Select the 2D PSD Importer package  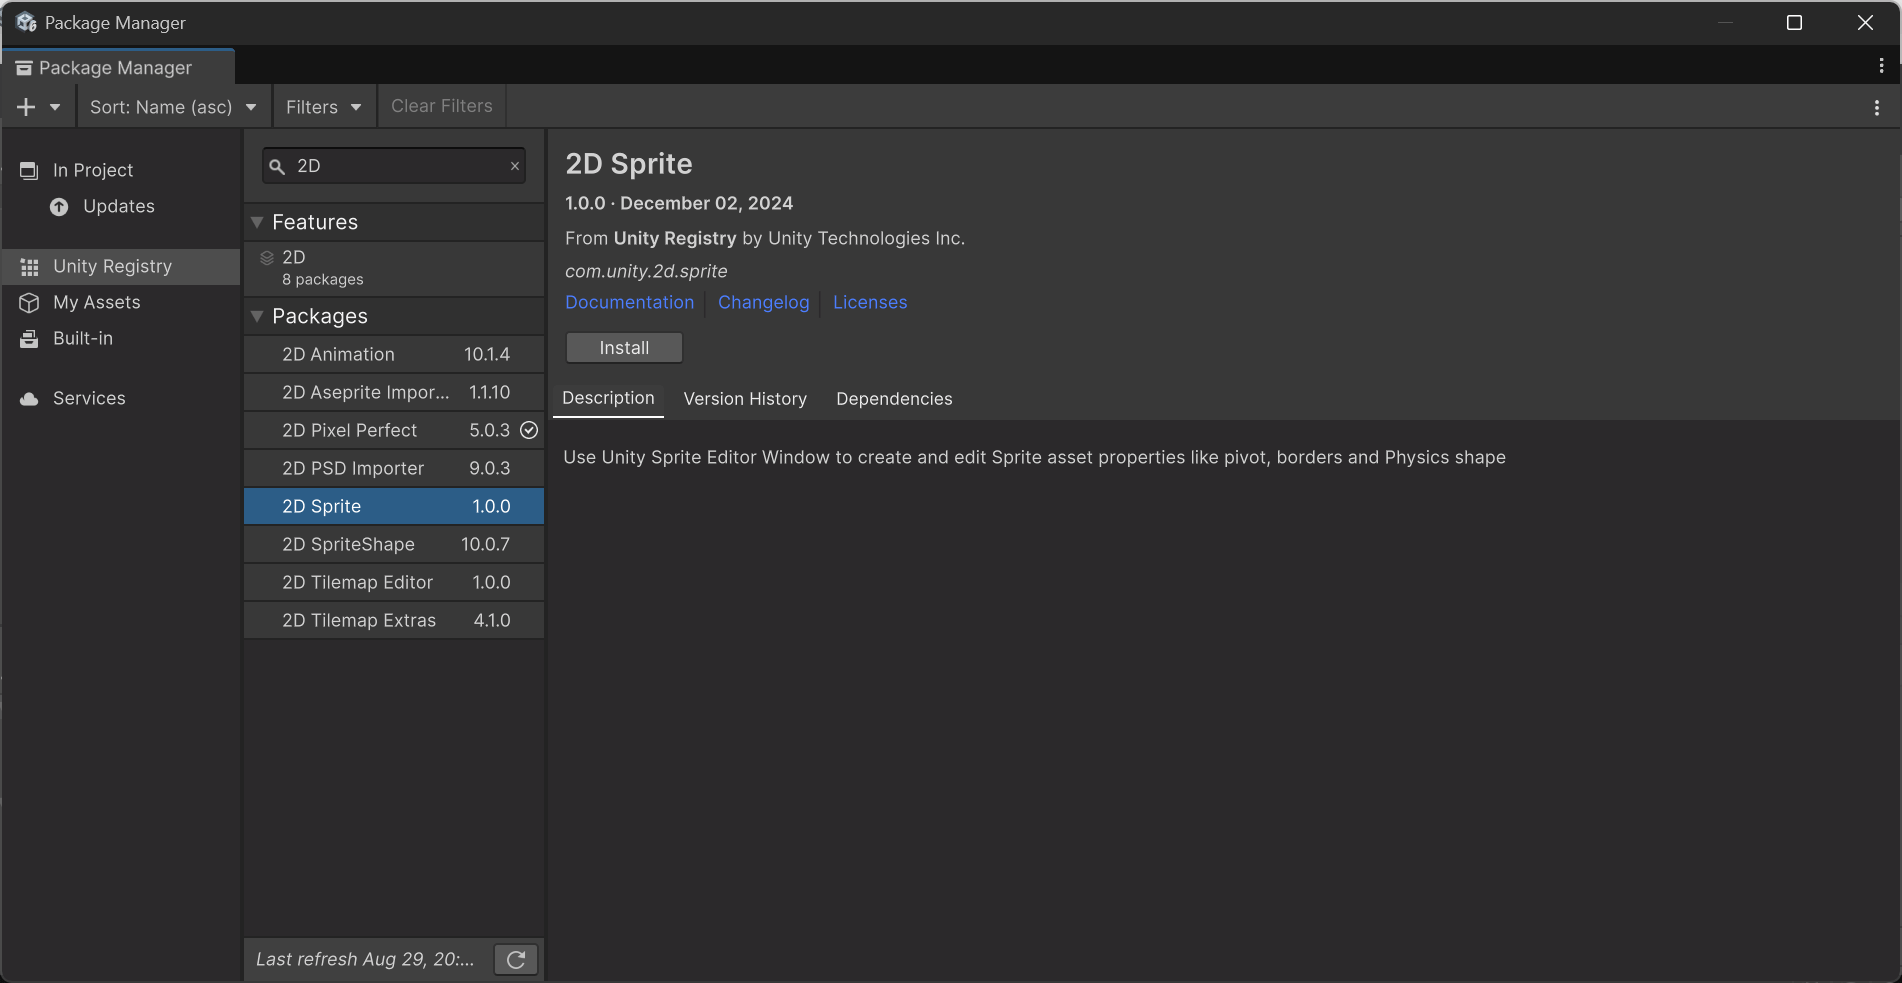(394, 468)
